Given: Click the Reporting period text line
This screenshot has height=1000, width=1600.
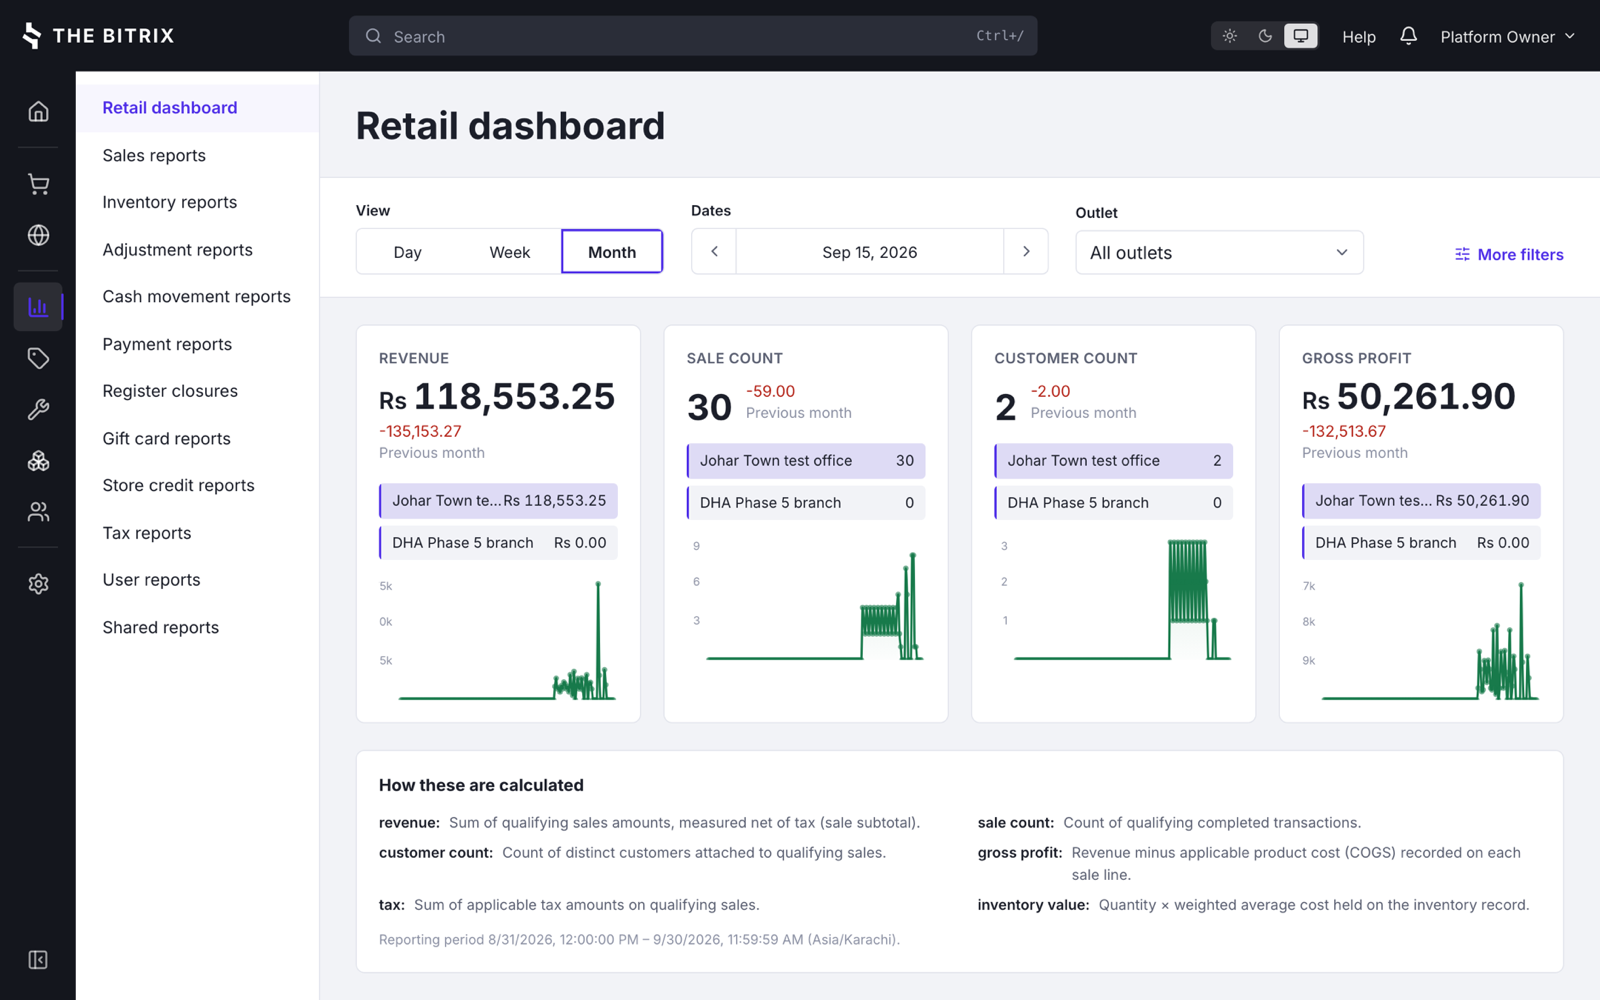Looking at the screenshot, I should click(639, 940).
